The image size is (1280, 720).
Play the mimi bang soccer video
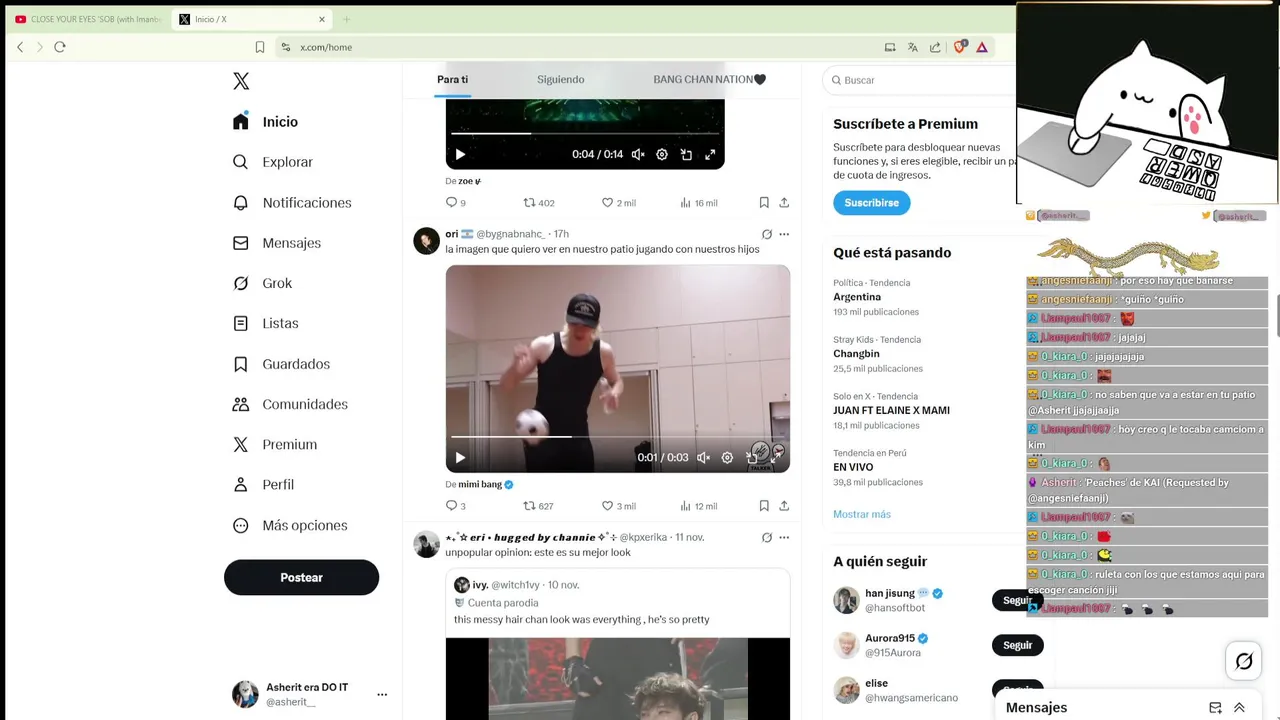click(x=460, y=458)
